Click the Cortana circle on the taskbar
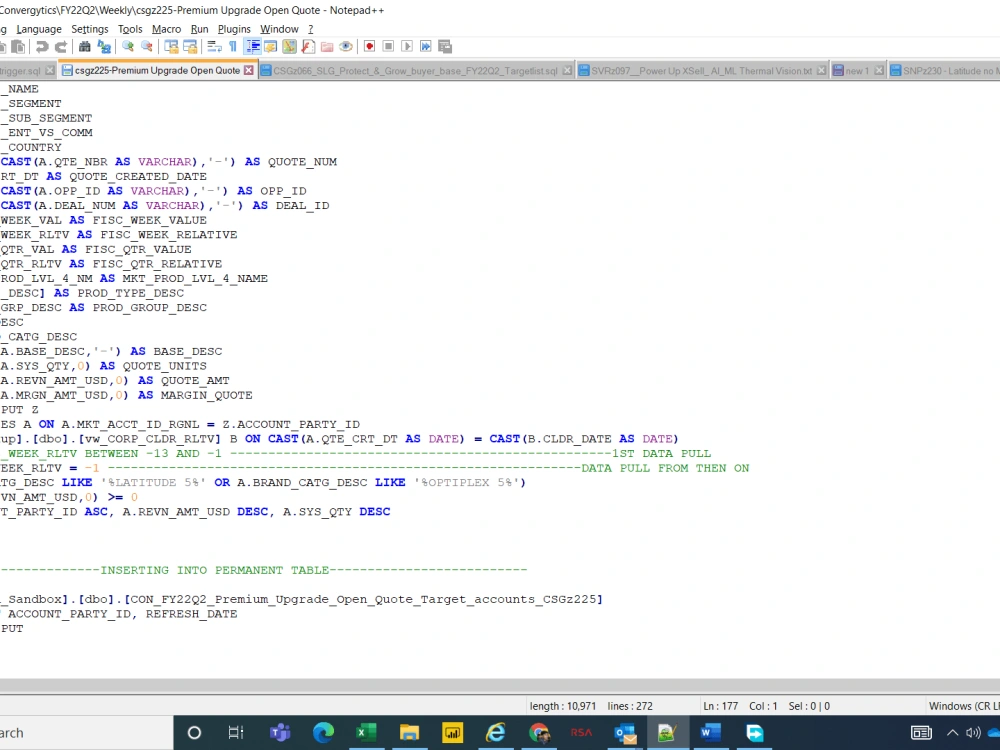Screen dimensions: 1000x750 [195, 733]
